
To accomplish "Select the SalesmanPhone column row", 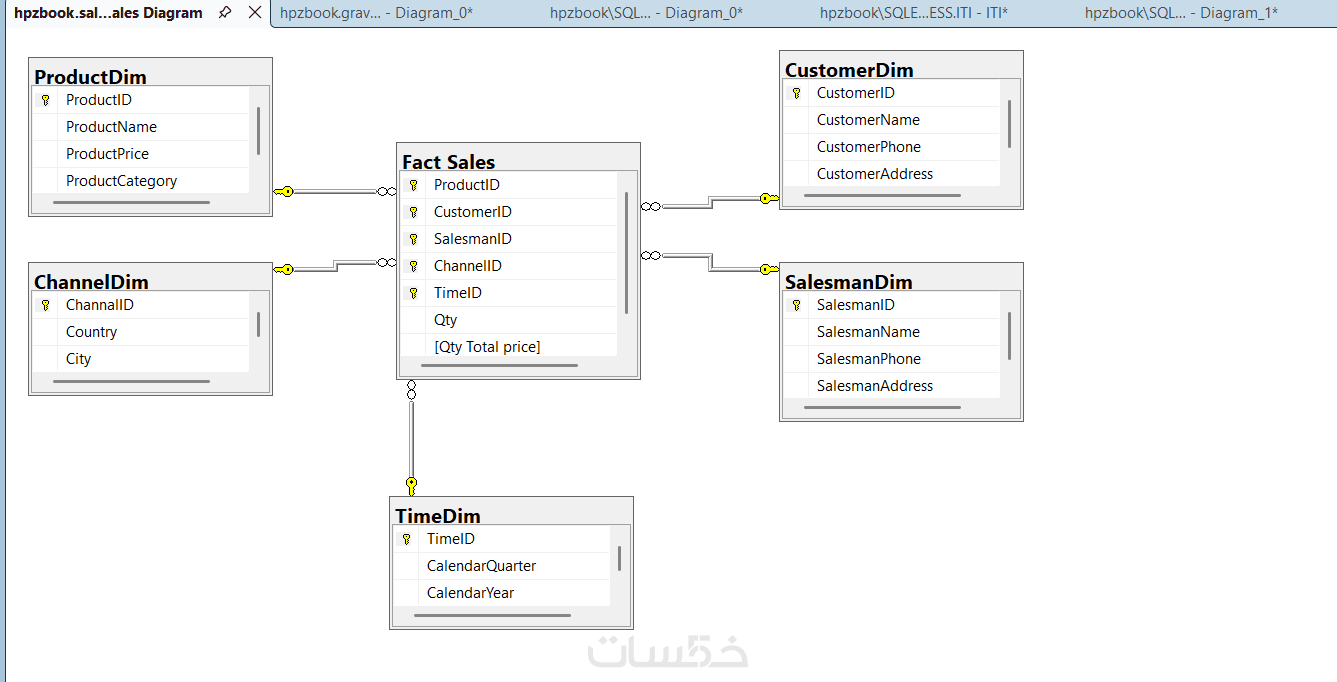I will click(x=891, y=359).
